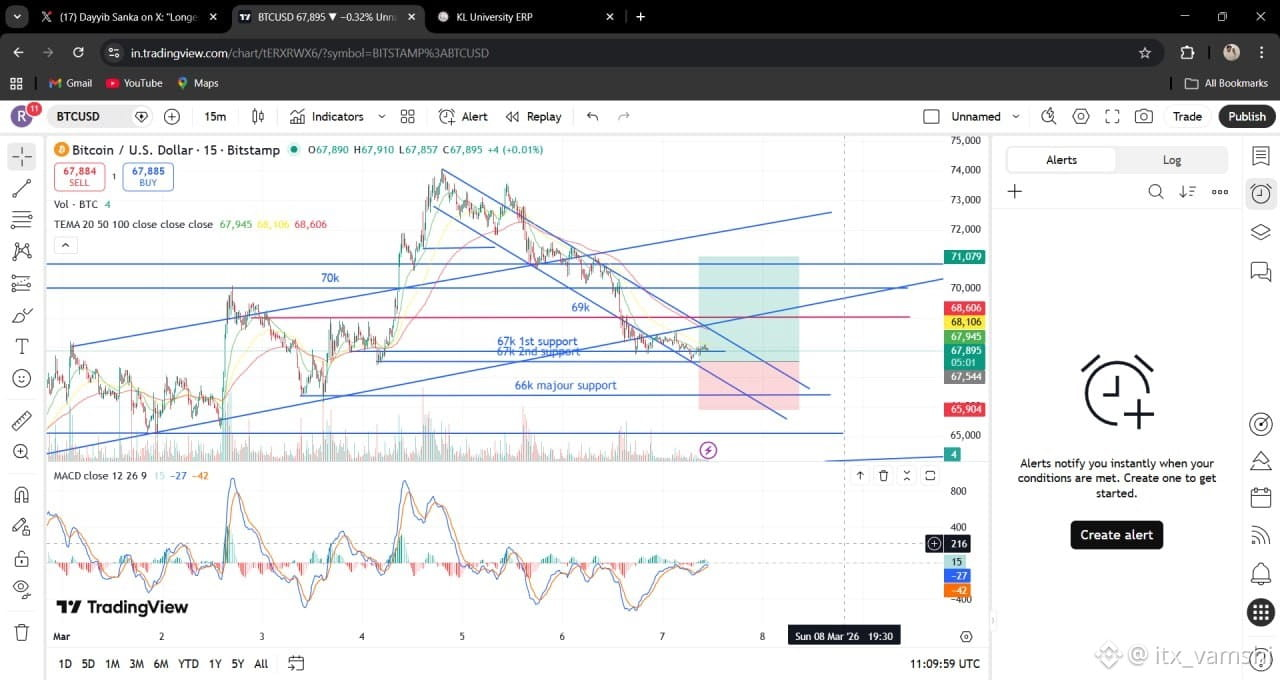Screen dimensions: 1280x680
Task: Click the add symbol plus icon
Action: [x=172, y=116]
